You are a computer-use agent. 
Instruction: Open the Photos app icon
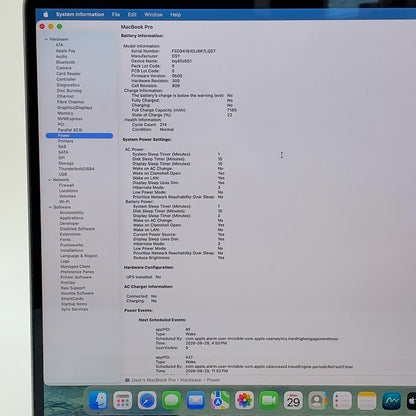click(x=245, y=400)
